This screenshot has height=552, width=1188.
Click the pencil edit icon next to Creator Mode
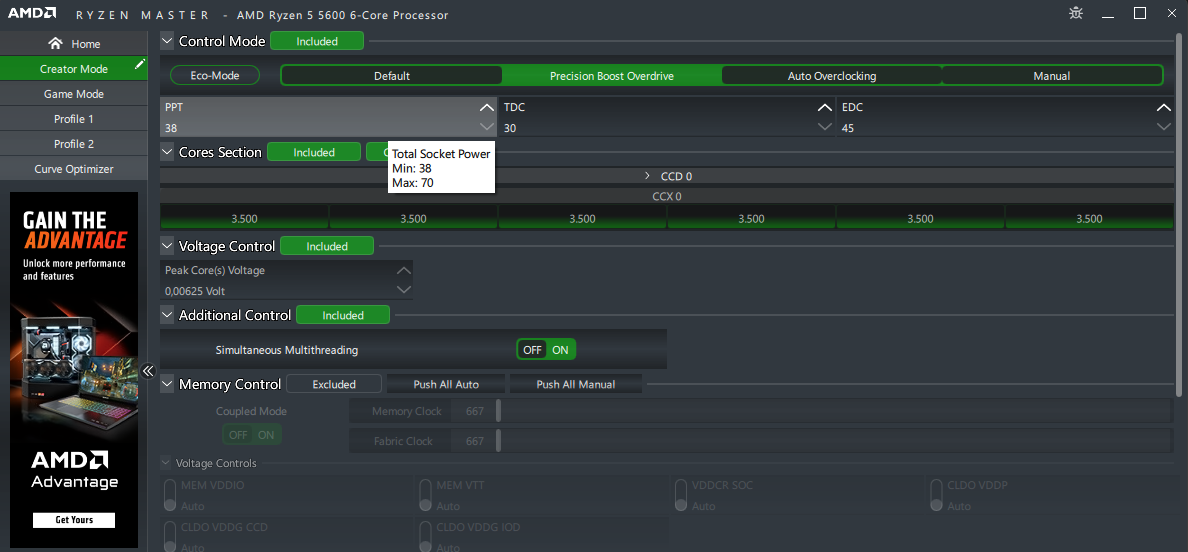(139, 65)
